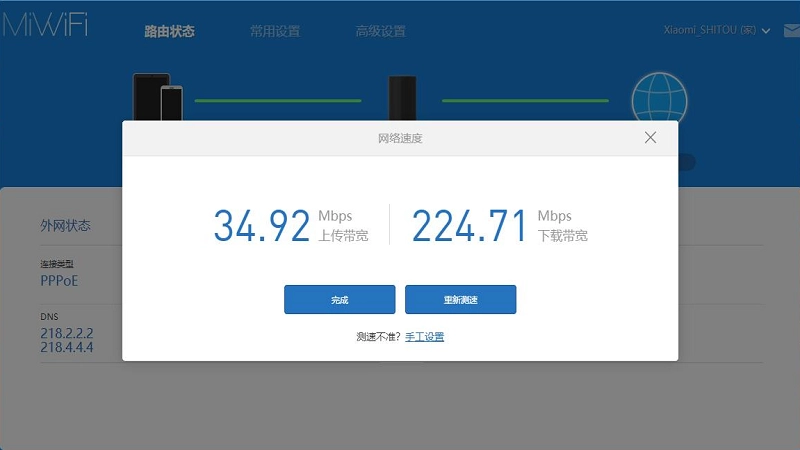
Task: Click the 重新测速 button to retest speed
Action: pos(461,299)
